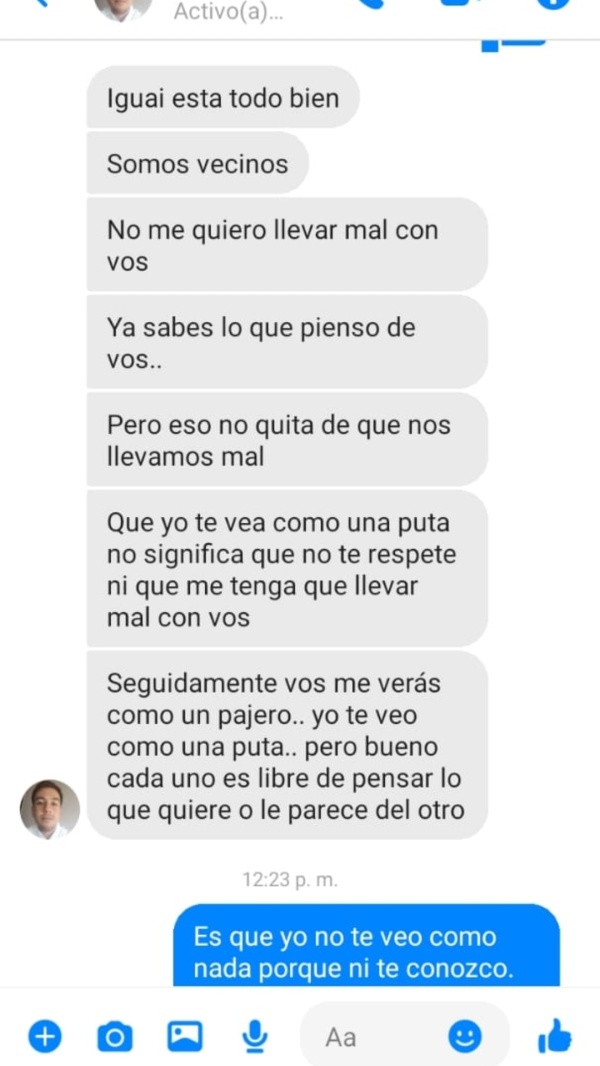Open the emoji picker smiley icon
This screenshot has width=600, height=1066.
click(x=465, y=1037)
